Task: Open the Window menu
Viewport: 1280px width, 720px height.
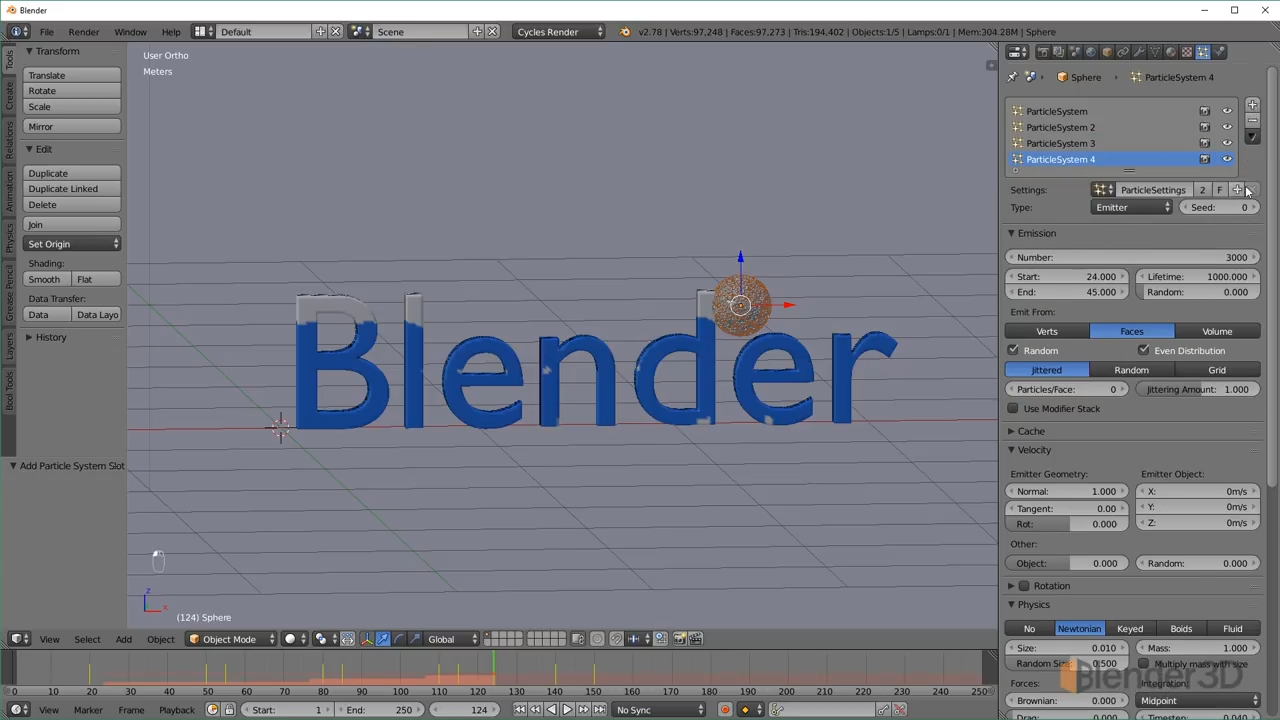Action: click(x=130, y=32)
